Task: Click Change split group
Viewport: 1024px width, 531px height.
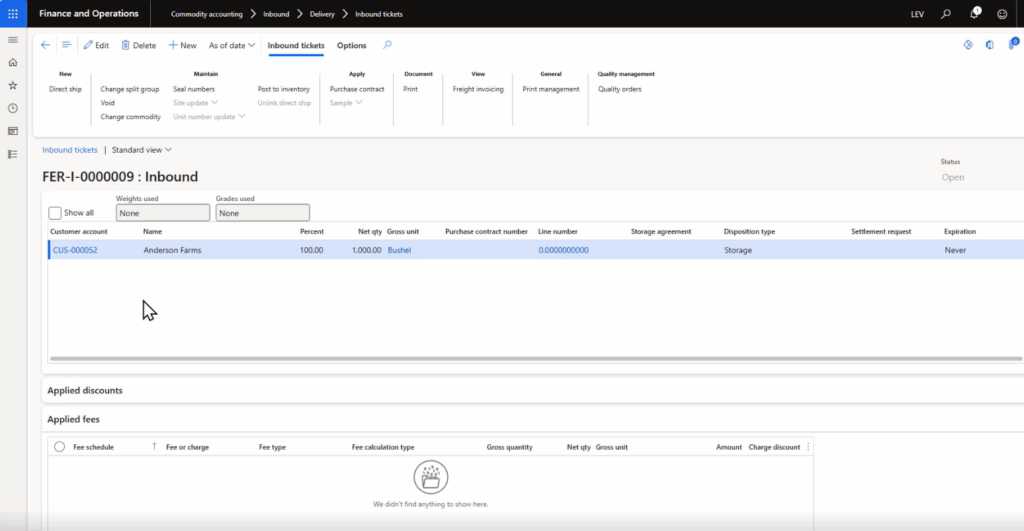Action: click(130, 89)
